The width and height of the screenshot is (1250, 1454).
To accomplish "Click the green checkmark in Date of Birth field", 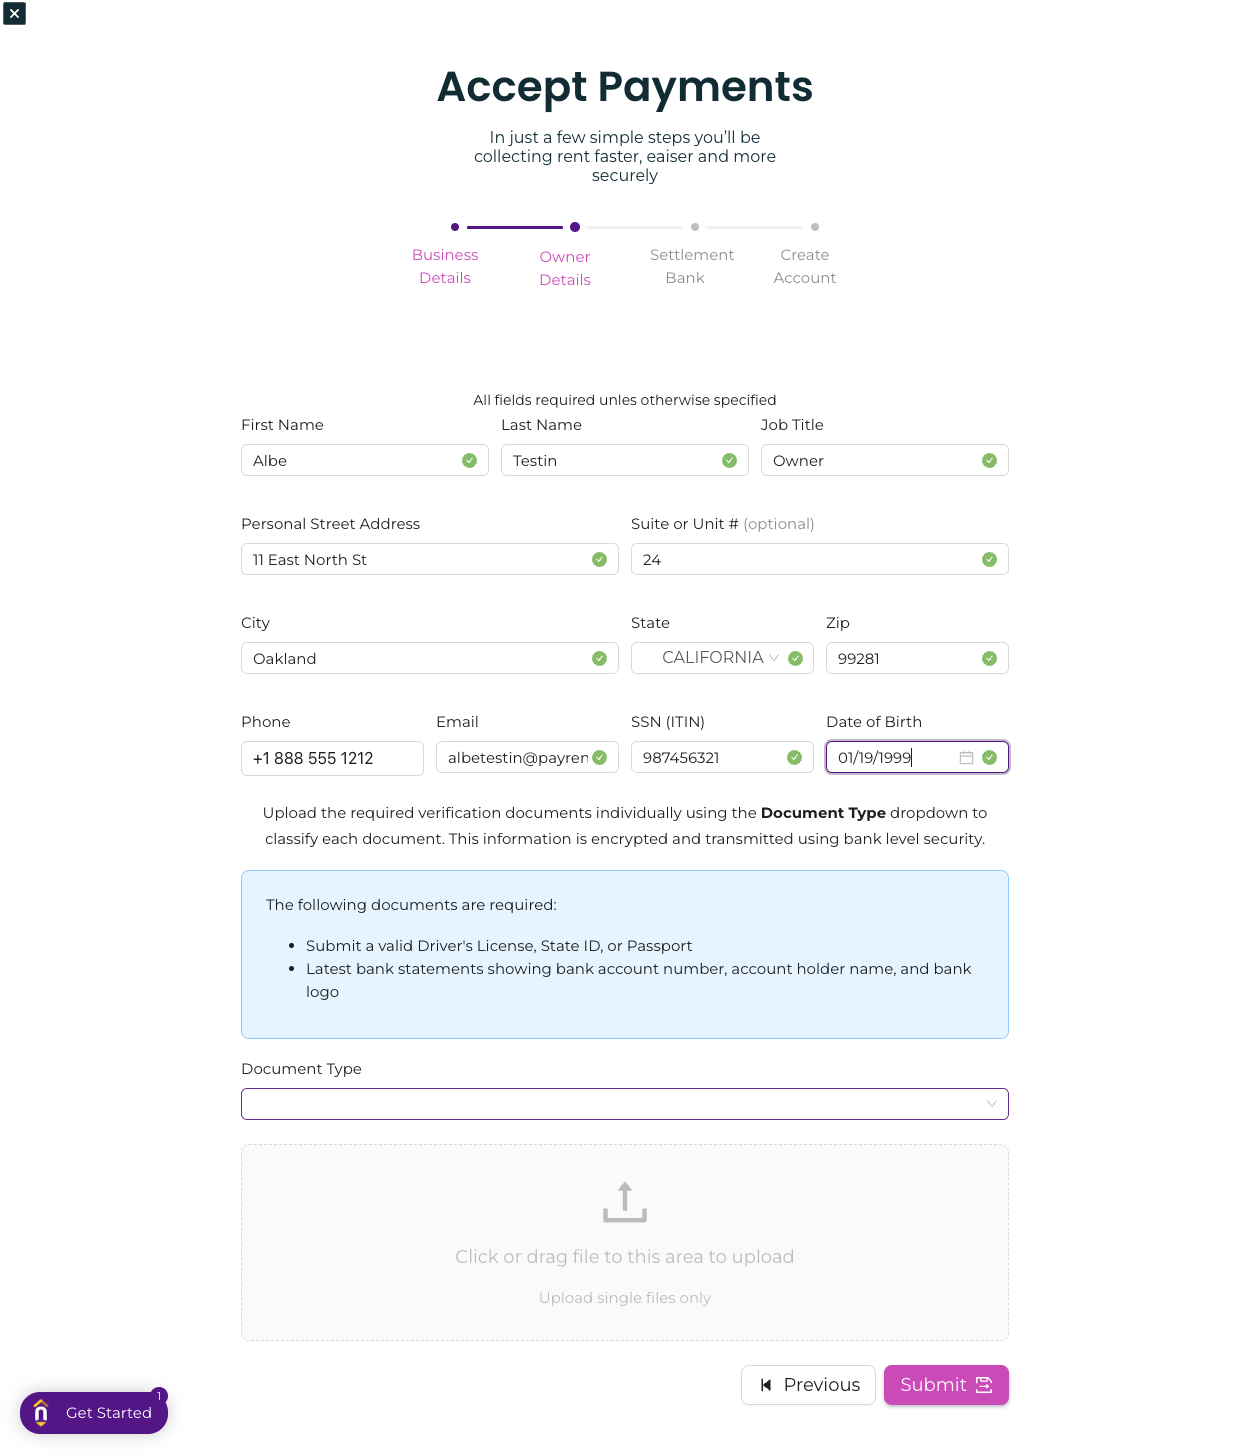I will coord(989,757).
